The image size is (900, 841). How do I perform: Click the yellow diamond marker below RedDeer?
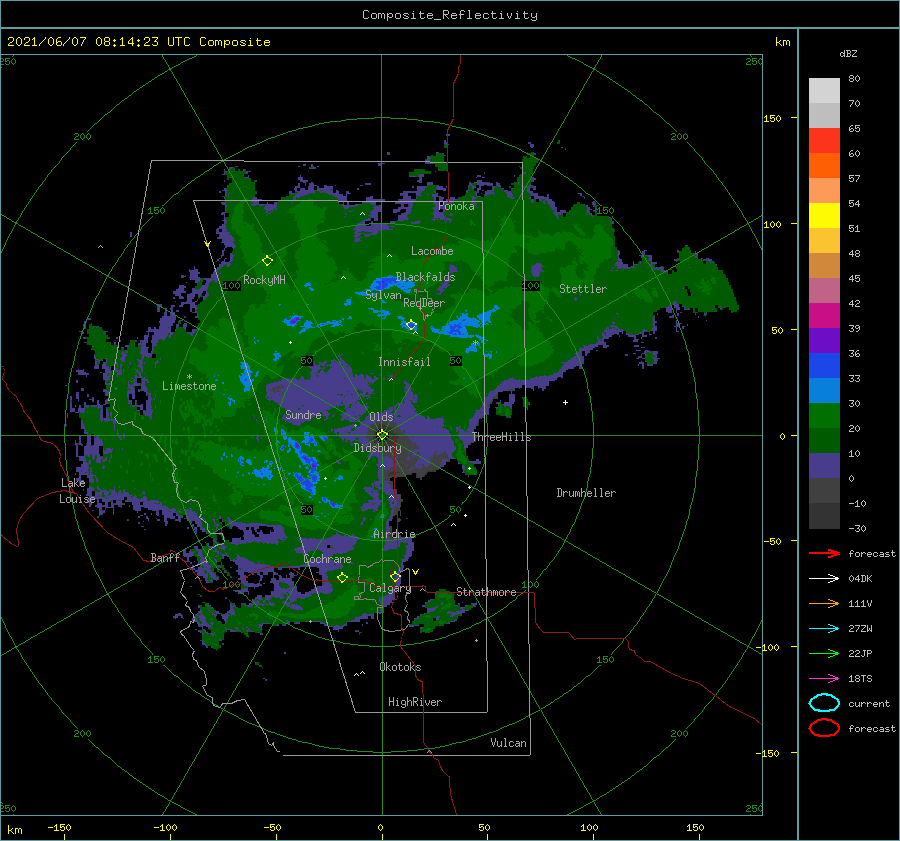411,325
